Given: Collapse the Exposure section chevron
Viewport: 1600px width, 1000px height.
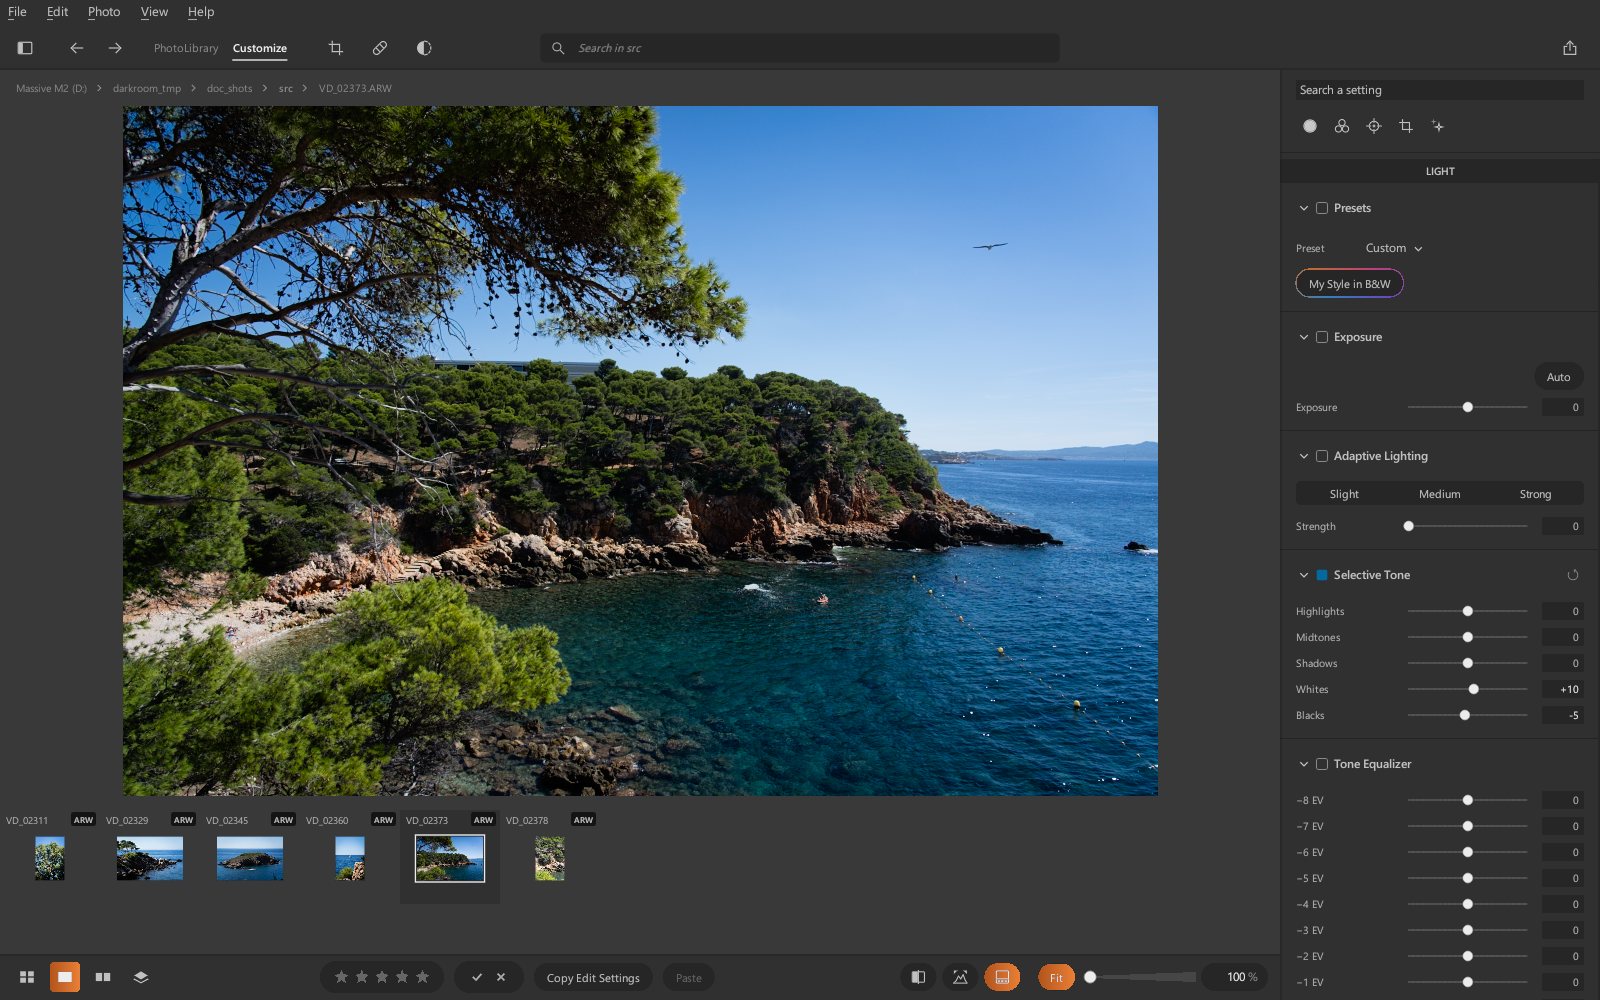Looking at the screenshot, I should tap(1303, 337).
